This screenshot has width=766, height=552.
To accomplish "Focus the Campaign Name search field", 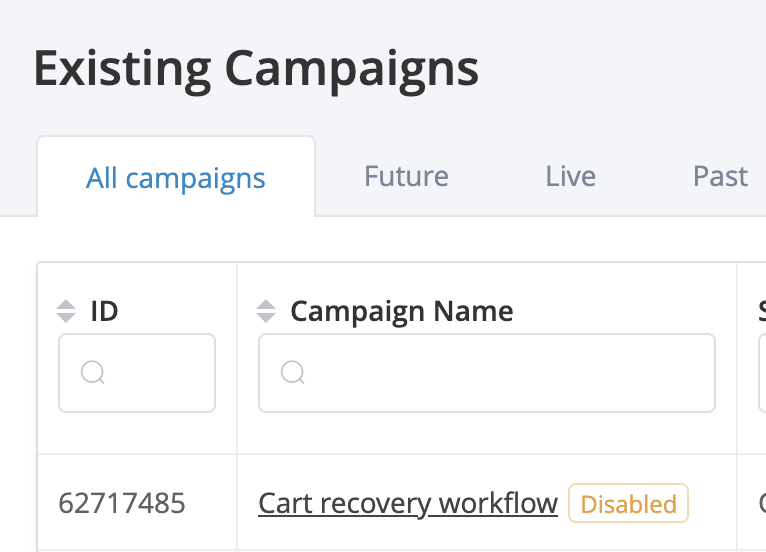I will pos(500,373).
